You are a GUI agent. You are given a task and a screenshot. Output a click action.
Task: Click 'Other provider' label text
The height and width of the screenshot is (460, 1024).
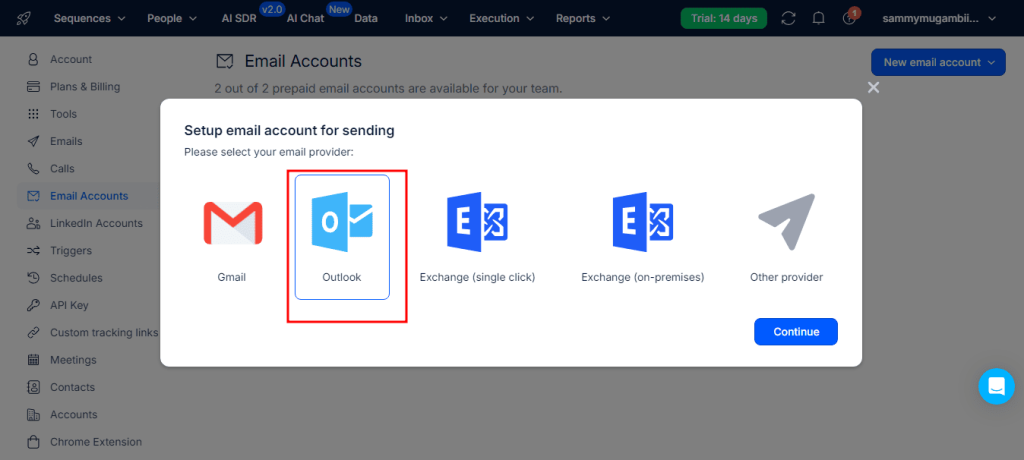point(786,277)
